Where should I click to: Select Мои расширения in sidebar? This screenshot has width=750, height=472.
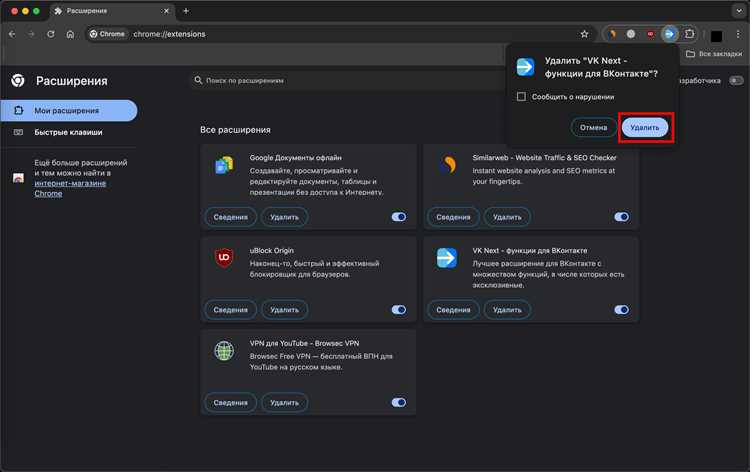(69, 110)
